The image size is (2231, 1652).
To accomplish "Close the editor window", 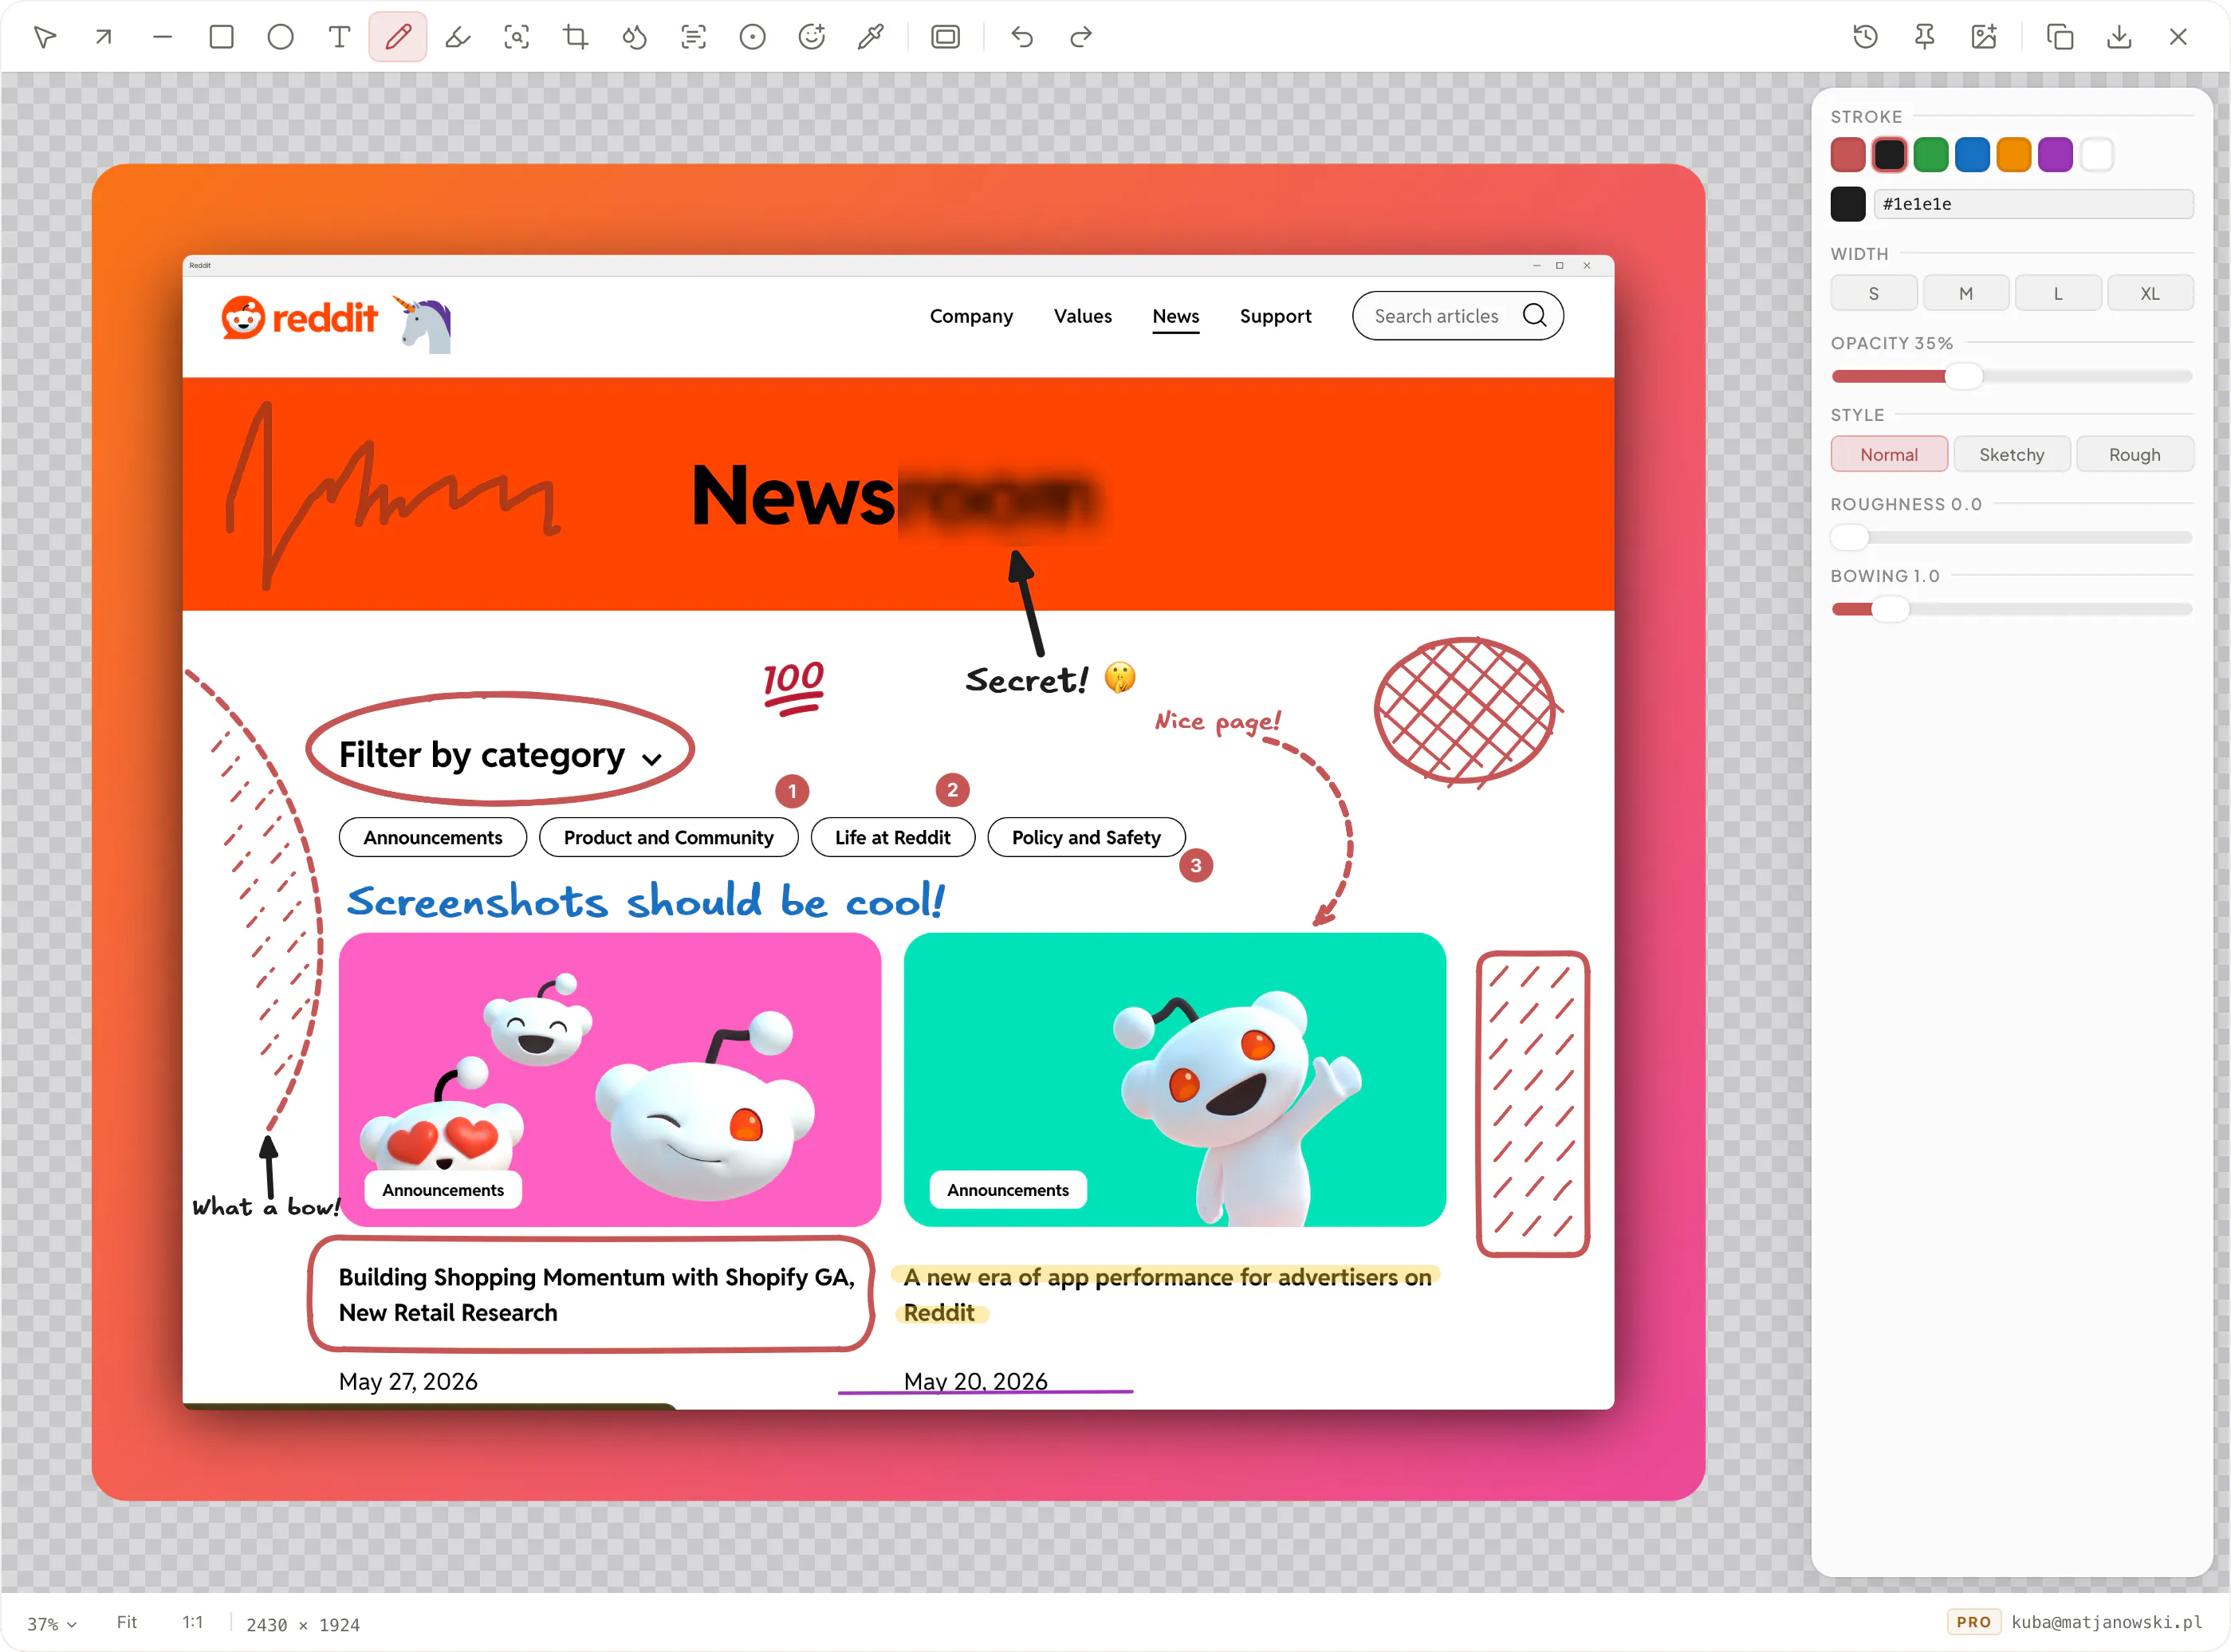I will coord(2178,37).
